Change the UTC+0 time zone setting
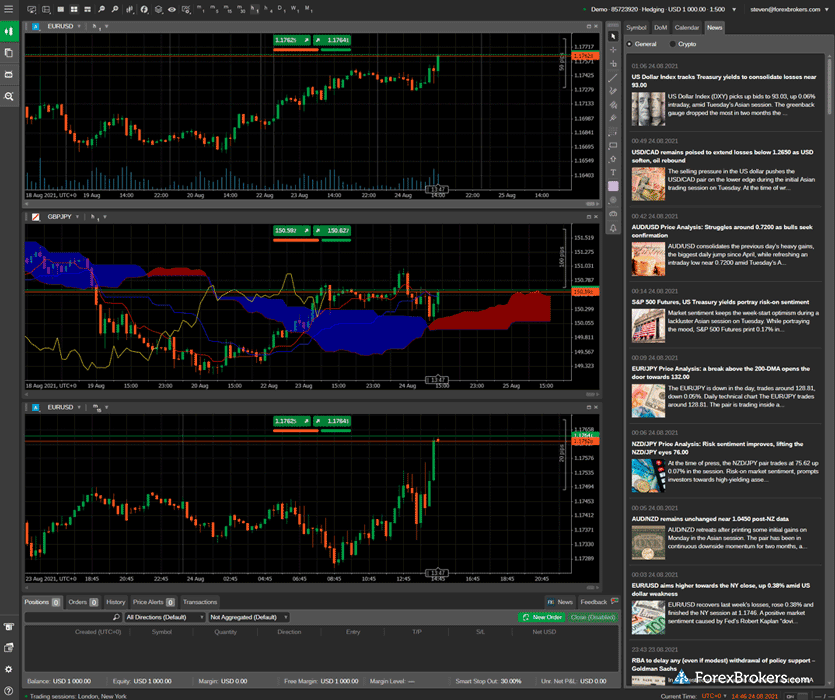 714,696
